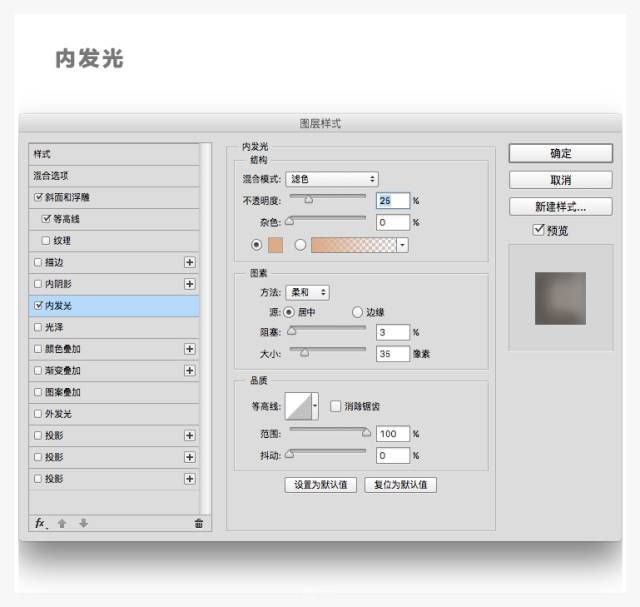Click the 设置为默认值 button

pos(320,485)
